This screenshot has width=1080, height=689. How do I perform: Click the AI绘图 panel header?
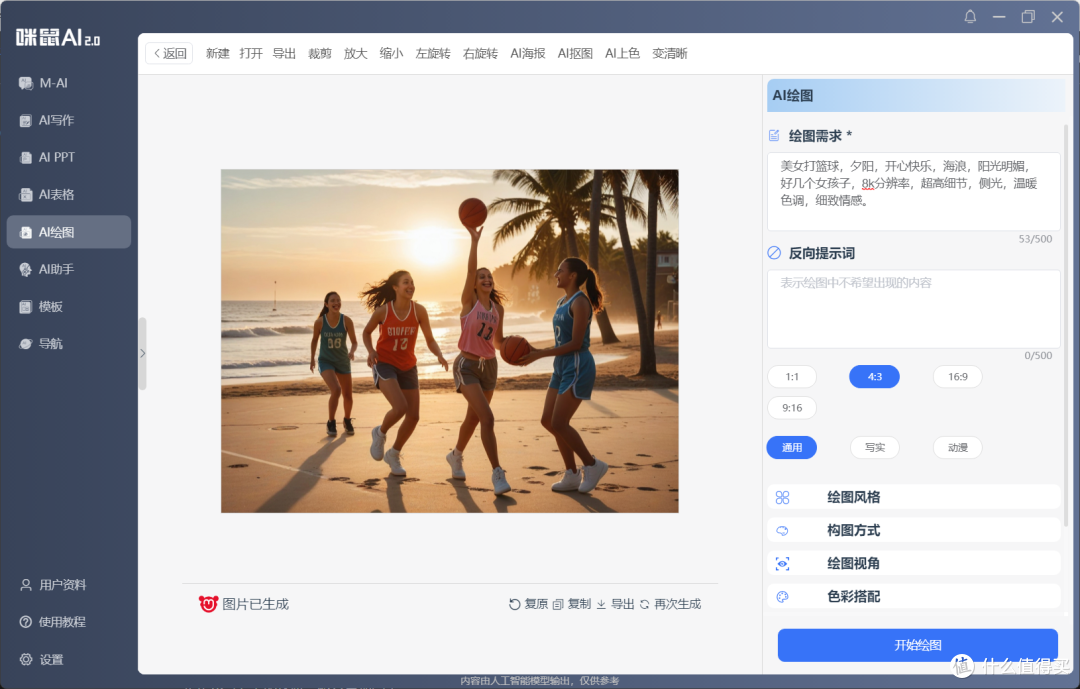916,96
